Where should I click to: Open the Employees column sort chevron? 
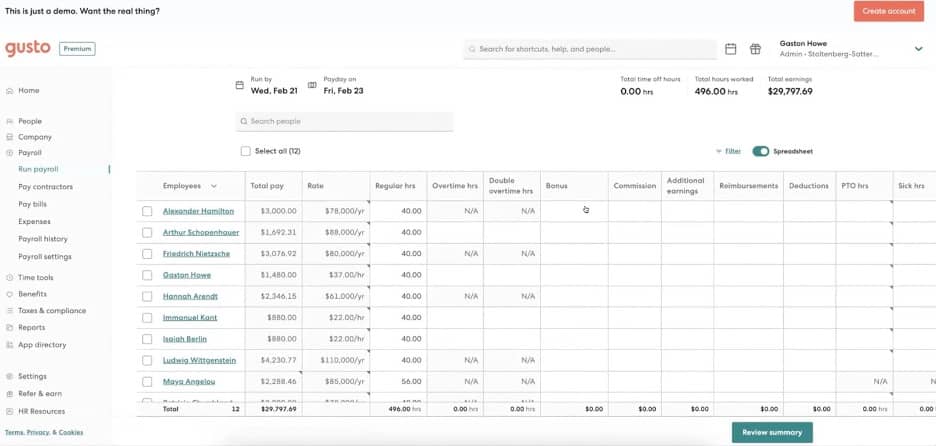click(x=213, y=186)
